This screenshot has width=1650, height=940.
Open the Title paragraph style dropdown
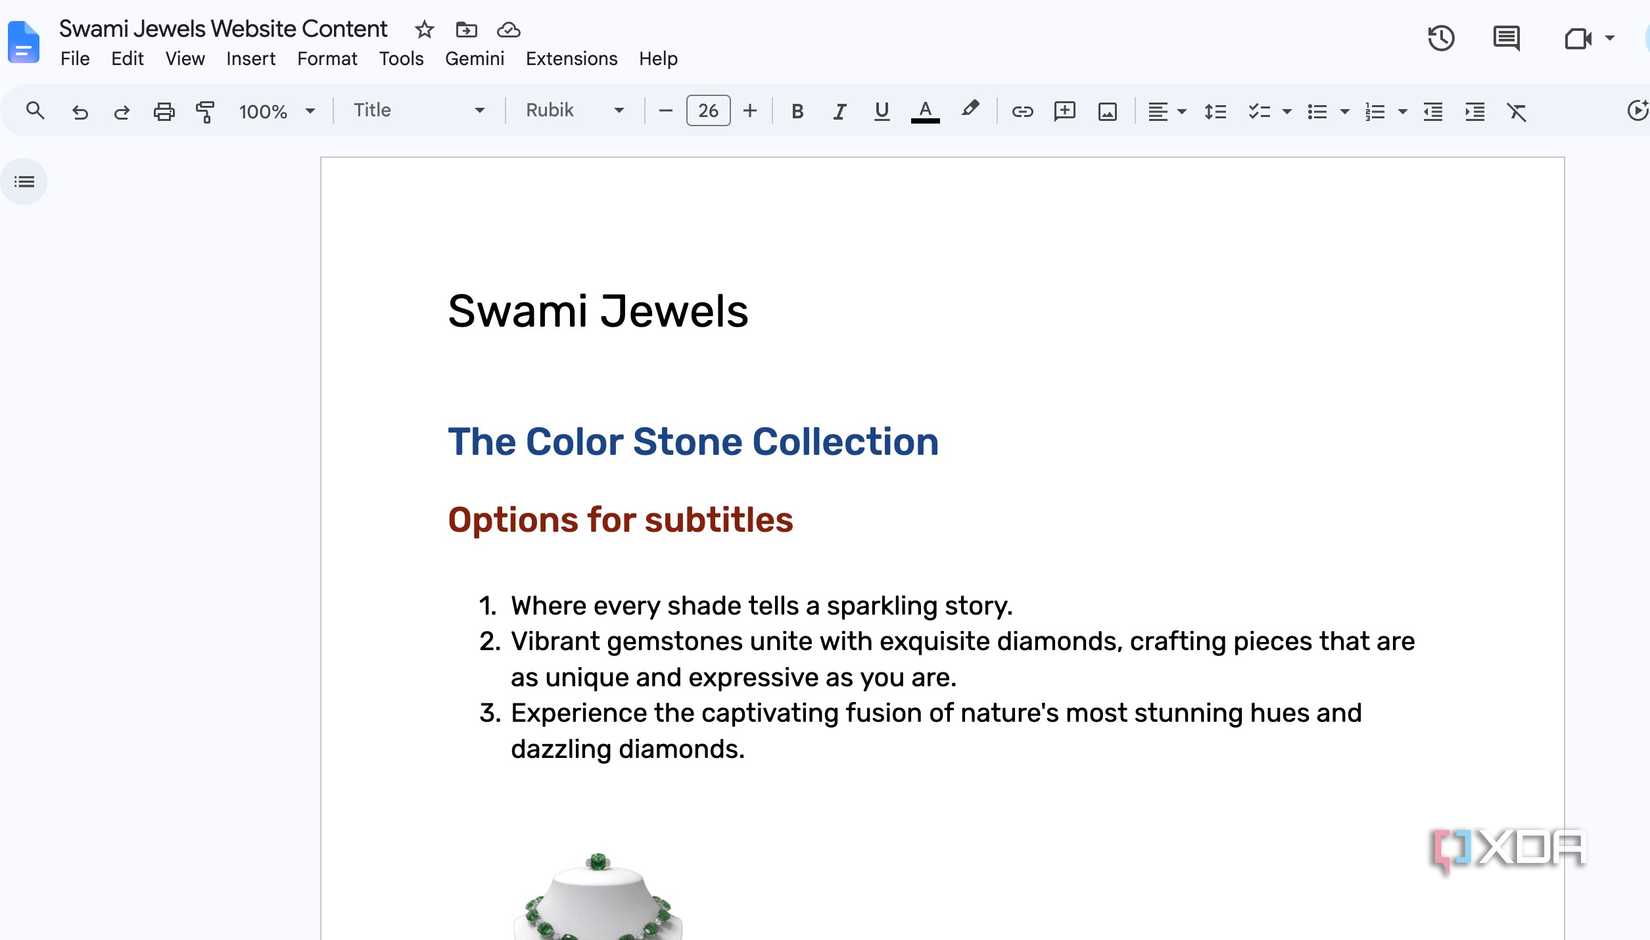[x=419, y=110]
